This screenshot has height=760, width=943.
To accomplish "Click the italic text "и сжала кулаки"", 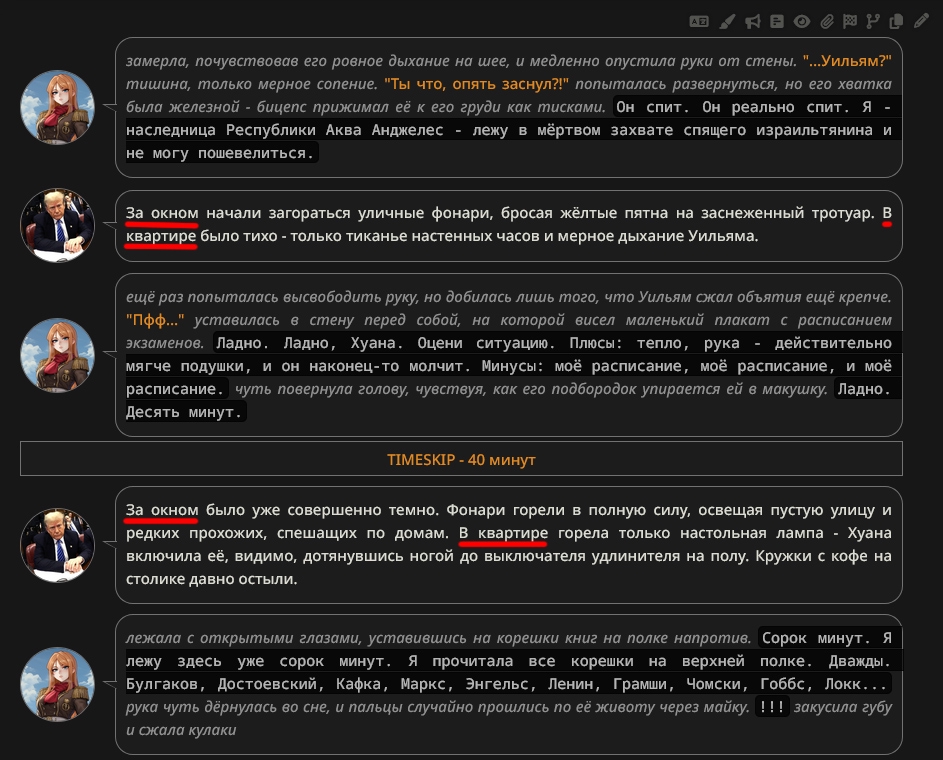I will click(x=181, y=730).
